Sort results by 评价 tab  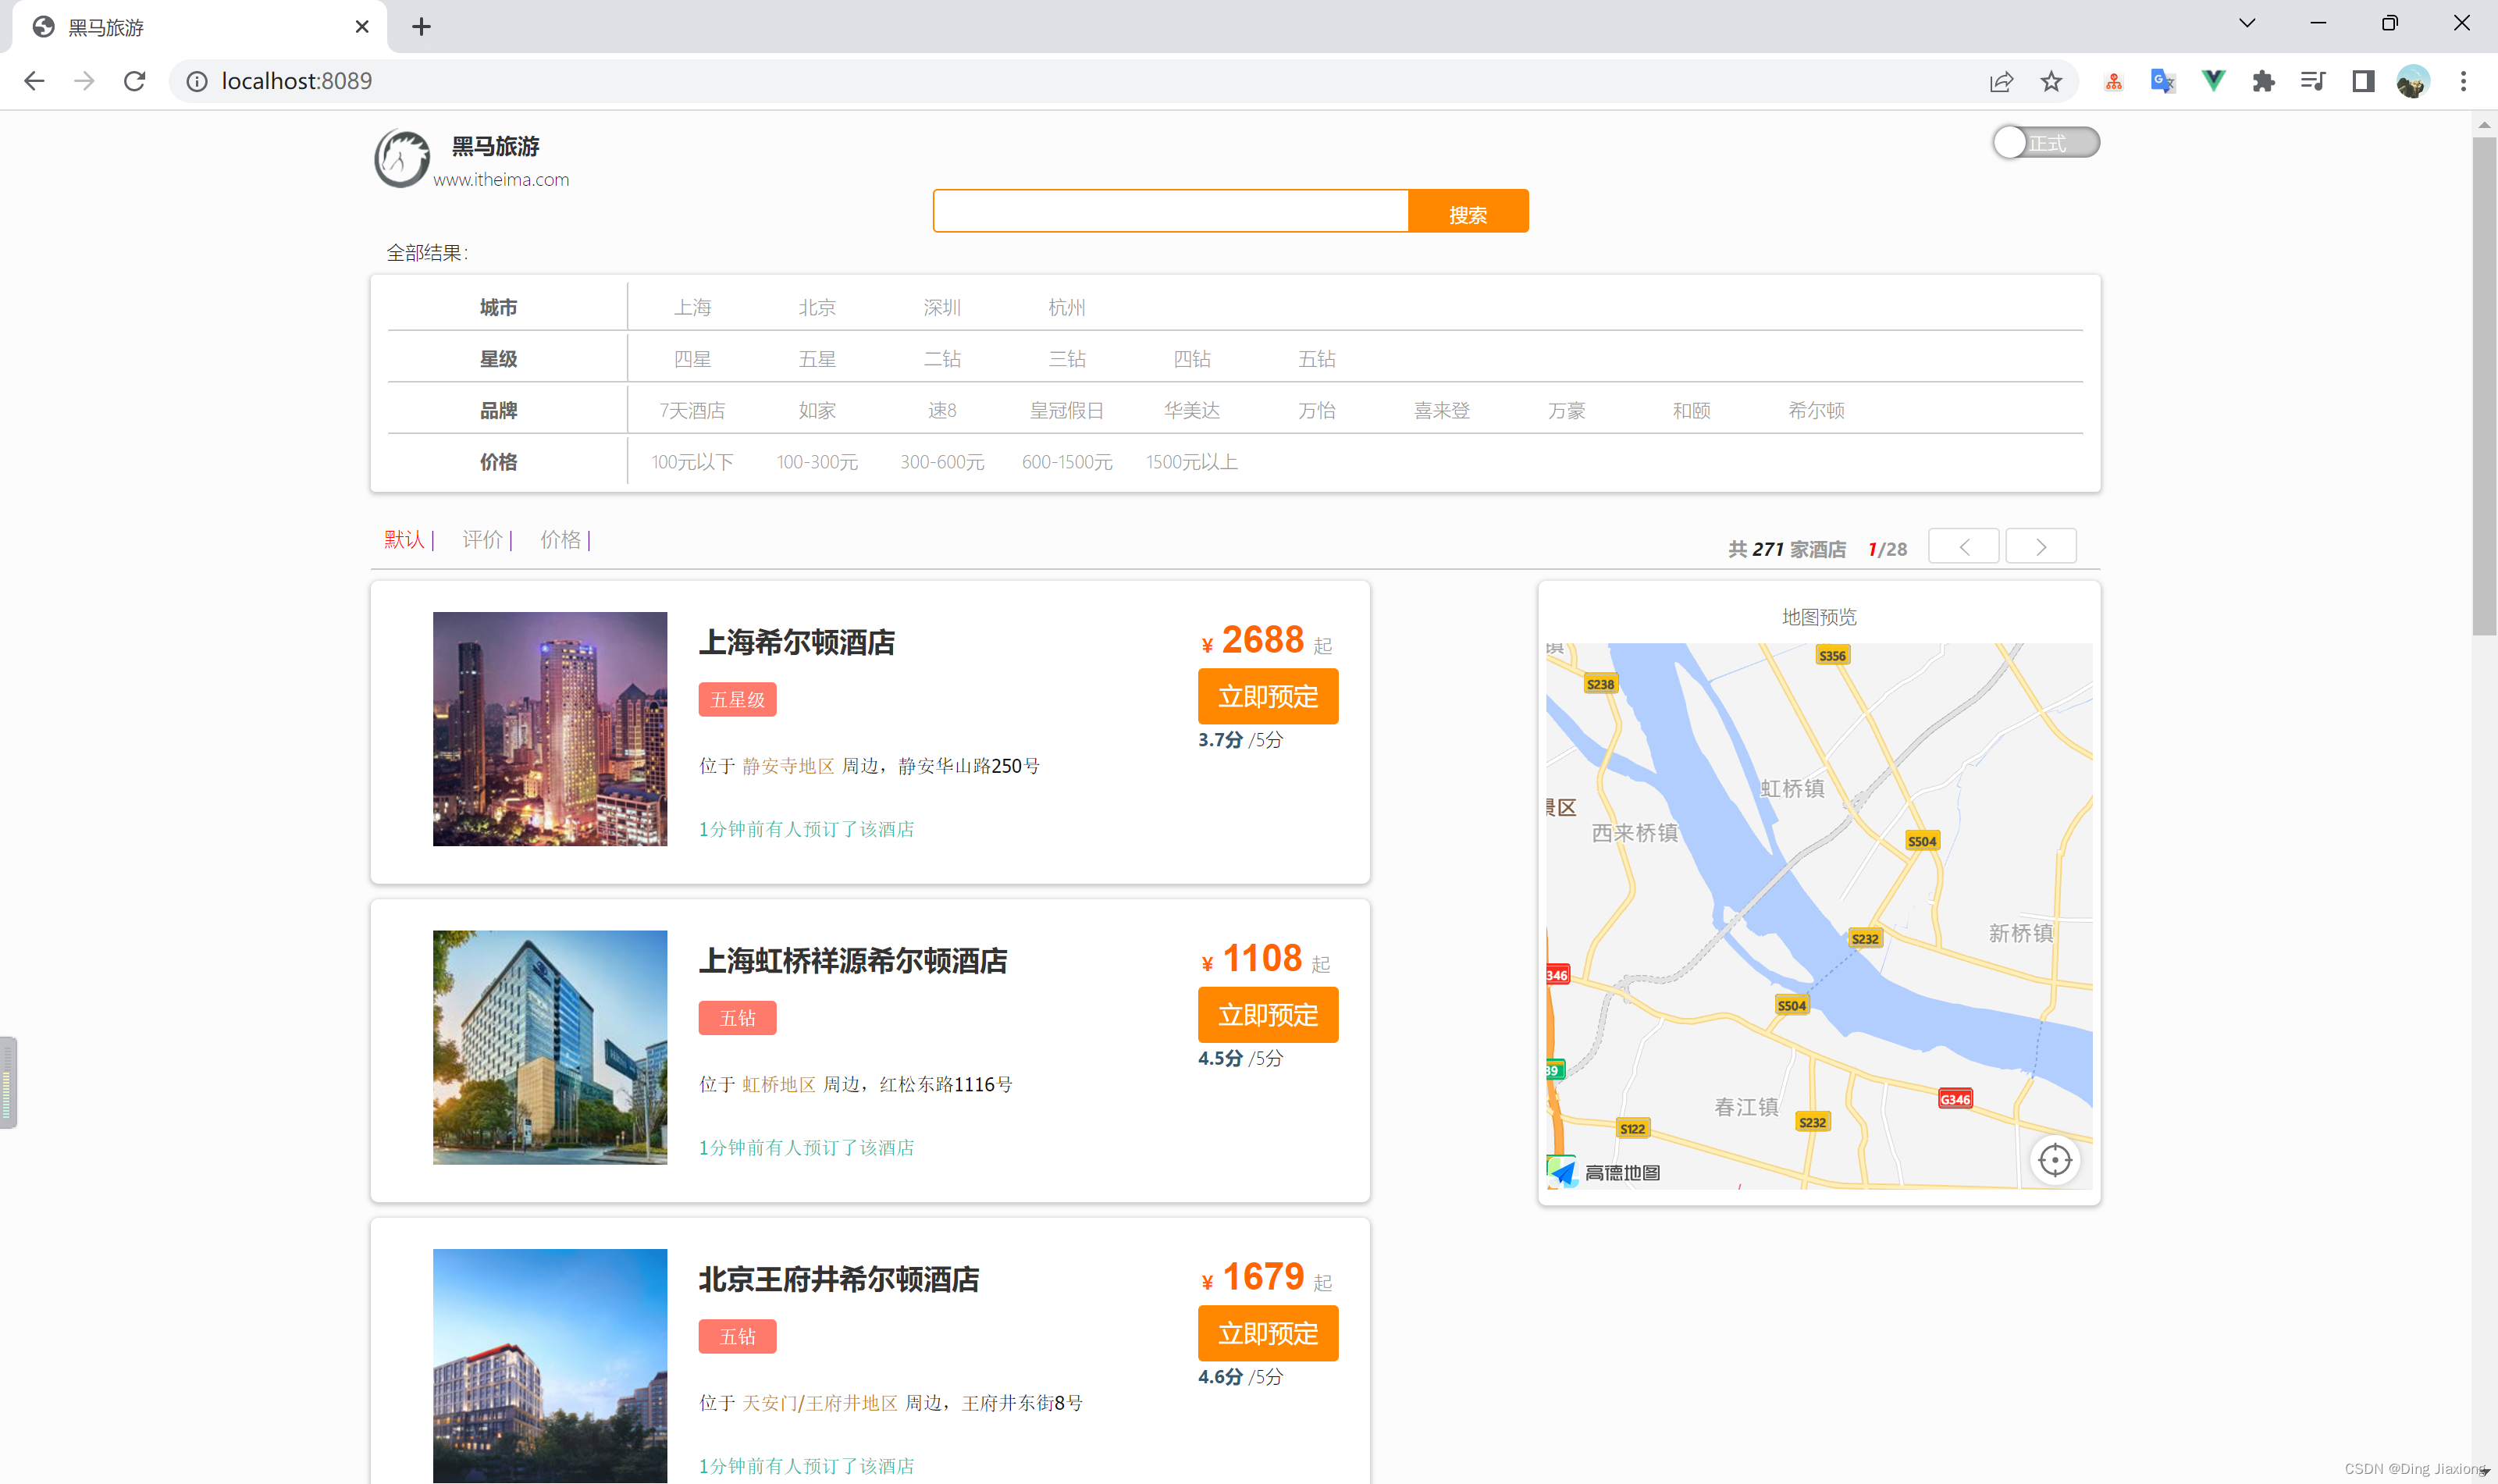(x=483, y=540)
